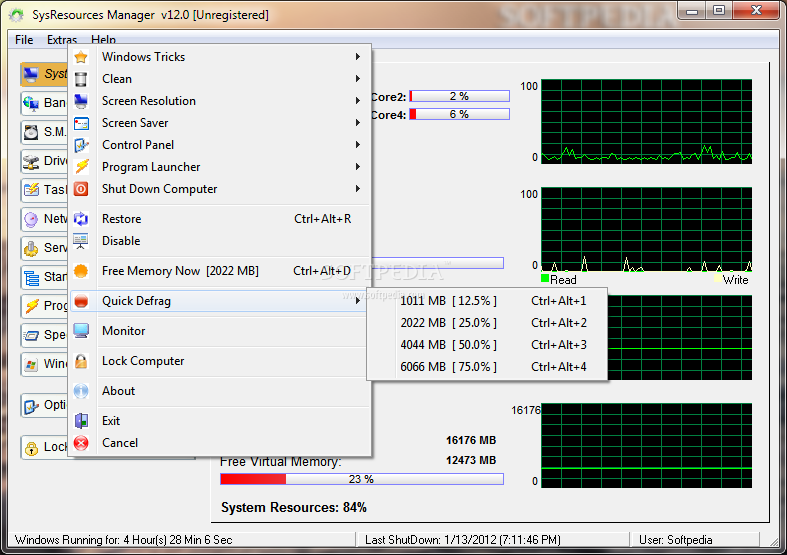The height and width of the screenshot is (555, 787).
Task: Click the Quick Defrag submenu arrow
Action: point(358,301)
